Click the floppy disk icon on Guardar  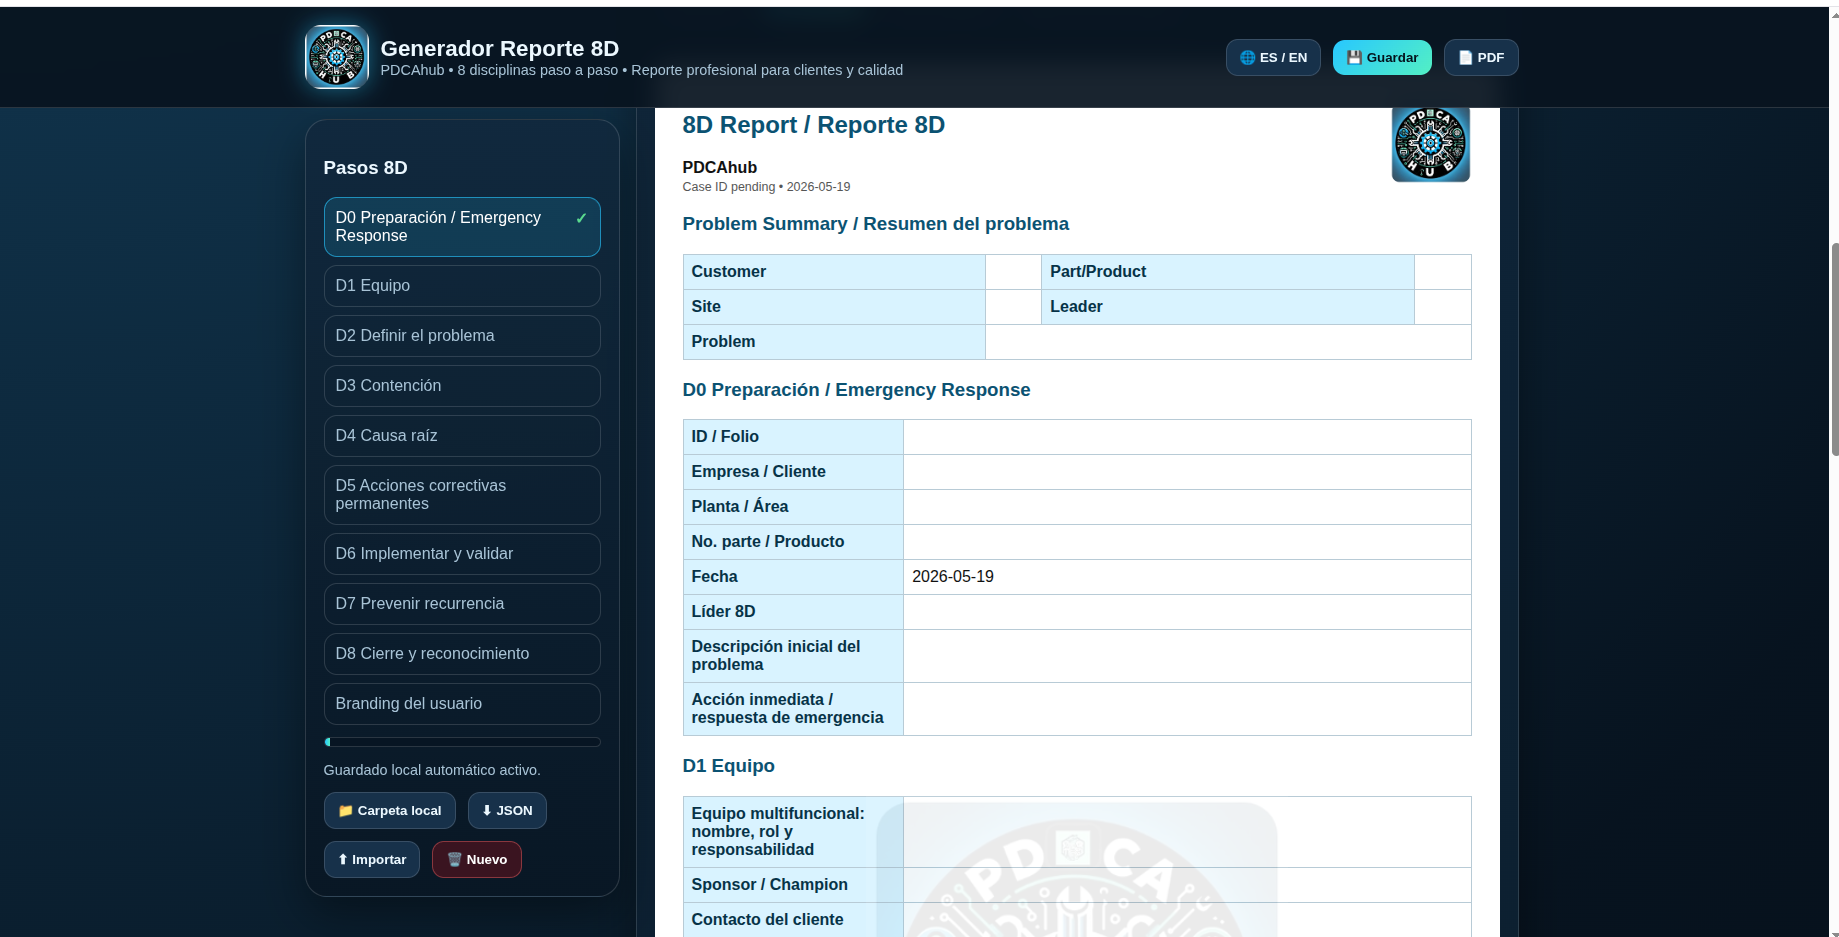1354,58
